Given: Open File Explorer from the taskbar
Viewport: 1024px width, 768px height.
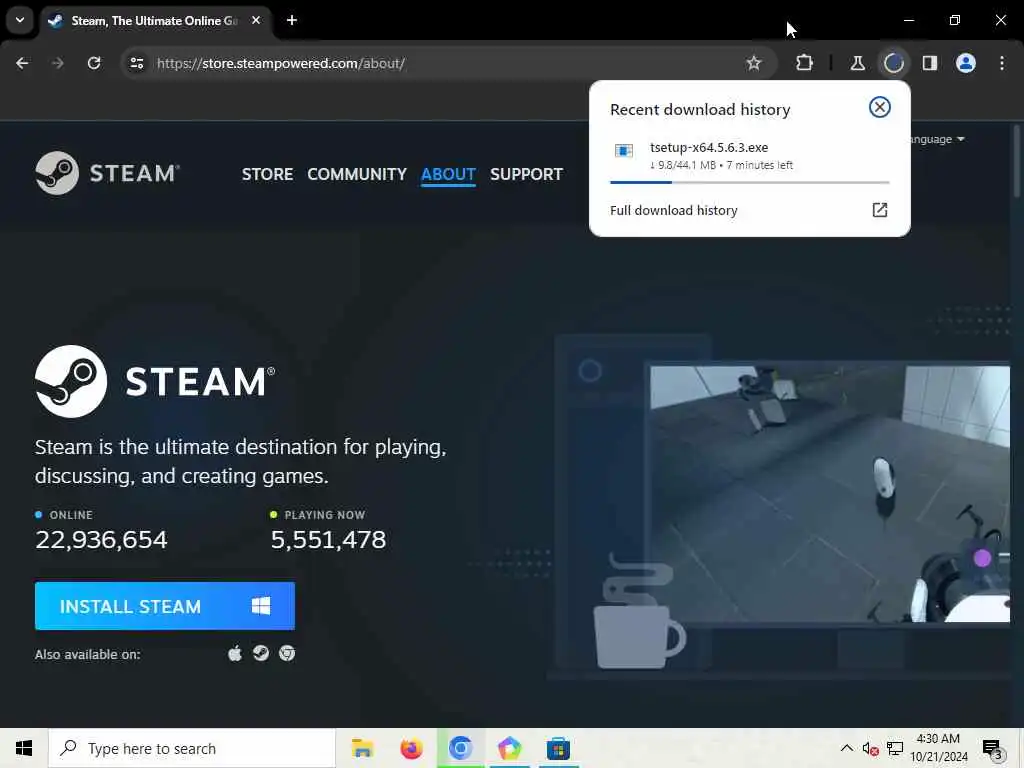Looking at the screenshot, I should click(362, 748).
